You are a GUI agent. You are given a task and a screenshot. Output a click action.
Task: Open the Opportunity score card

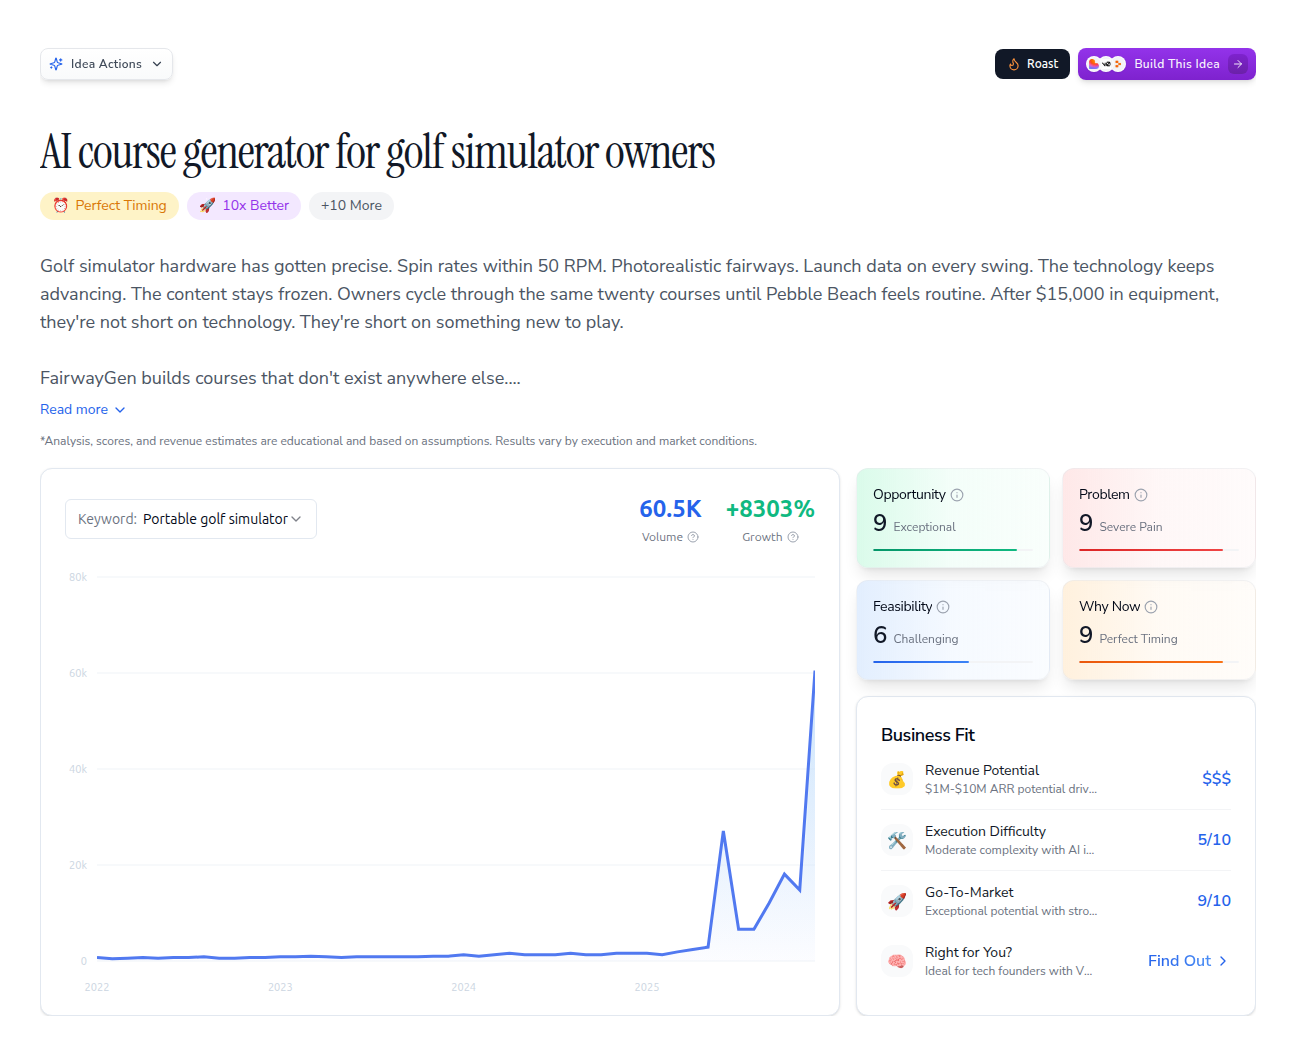953,518
